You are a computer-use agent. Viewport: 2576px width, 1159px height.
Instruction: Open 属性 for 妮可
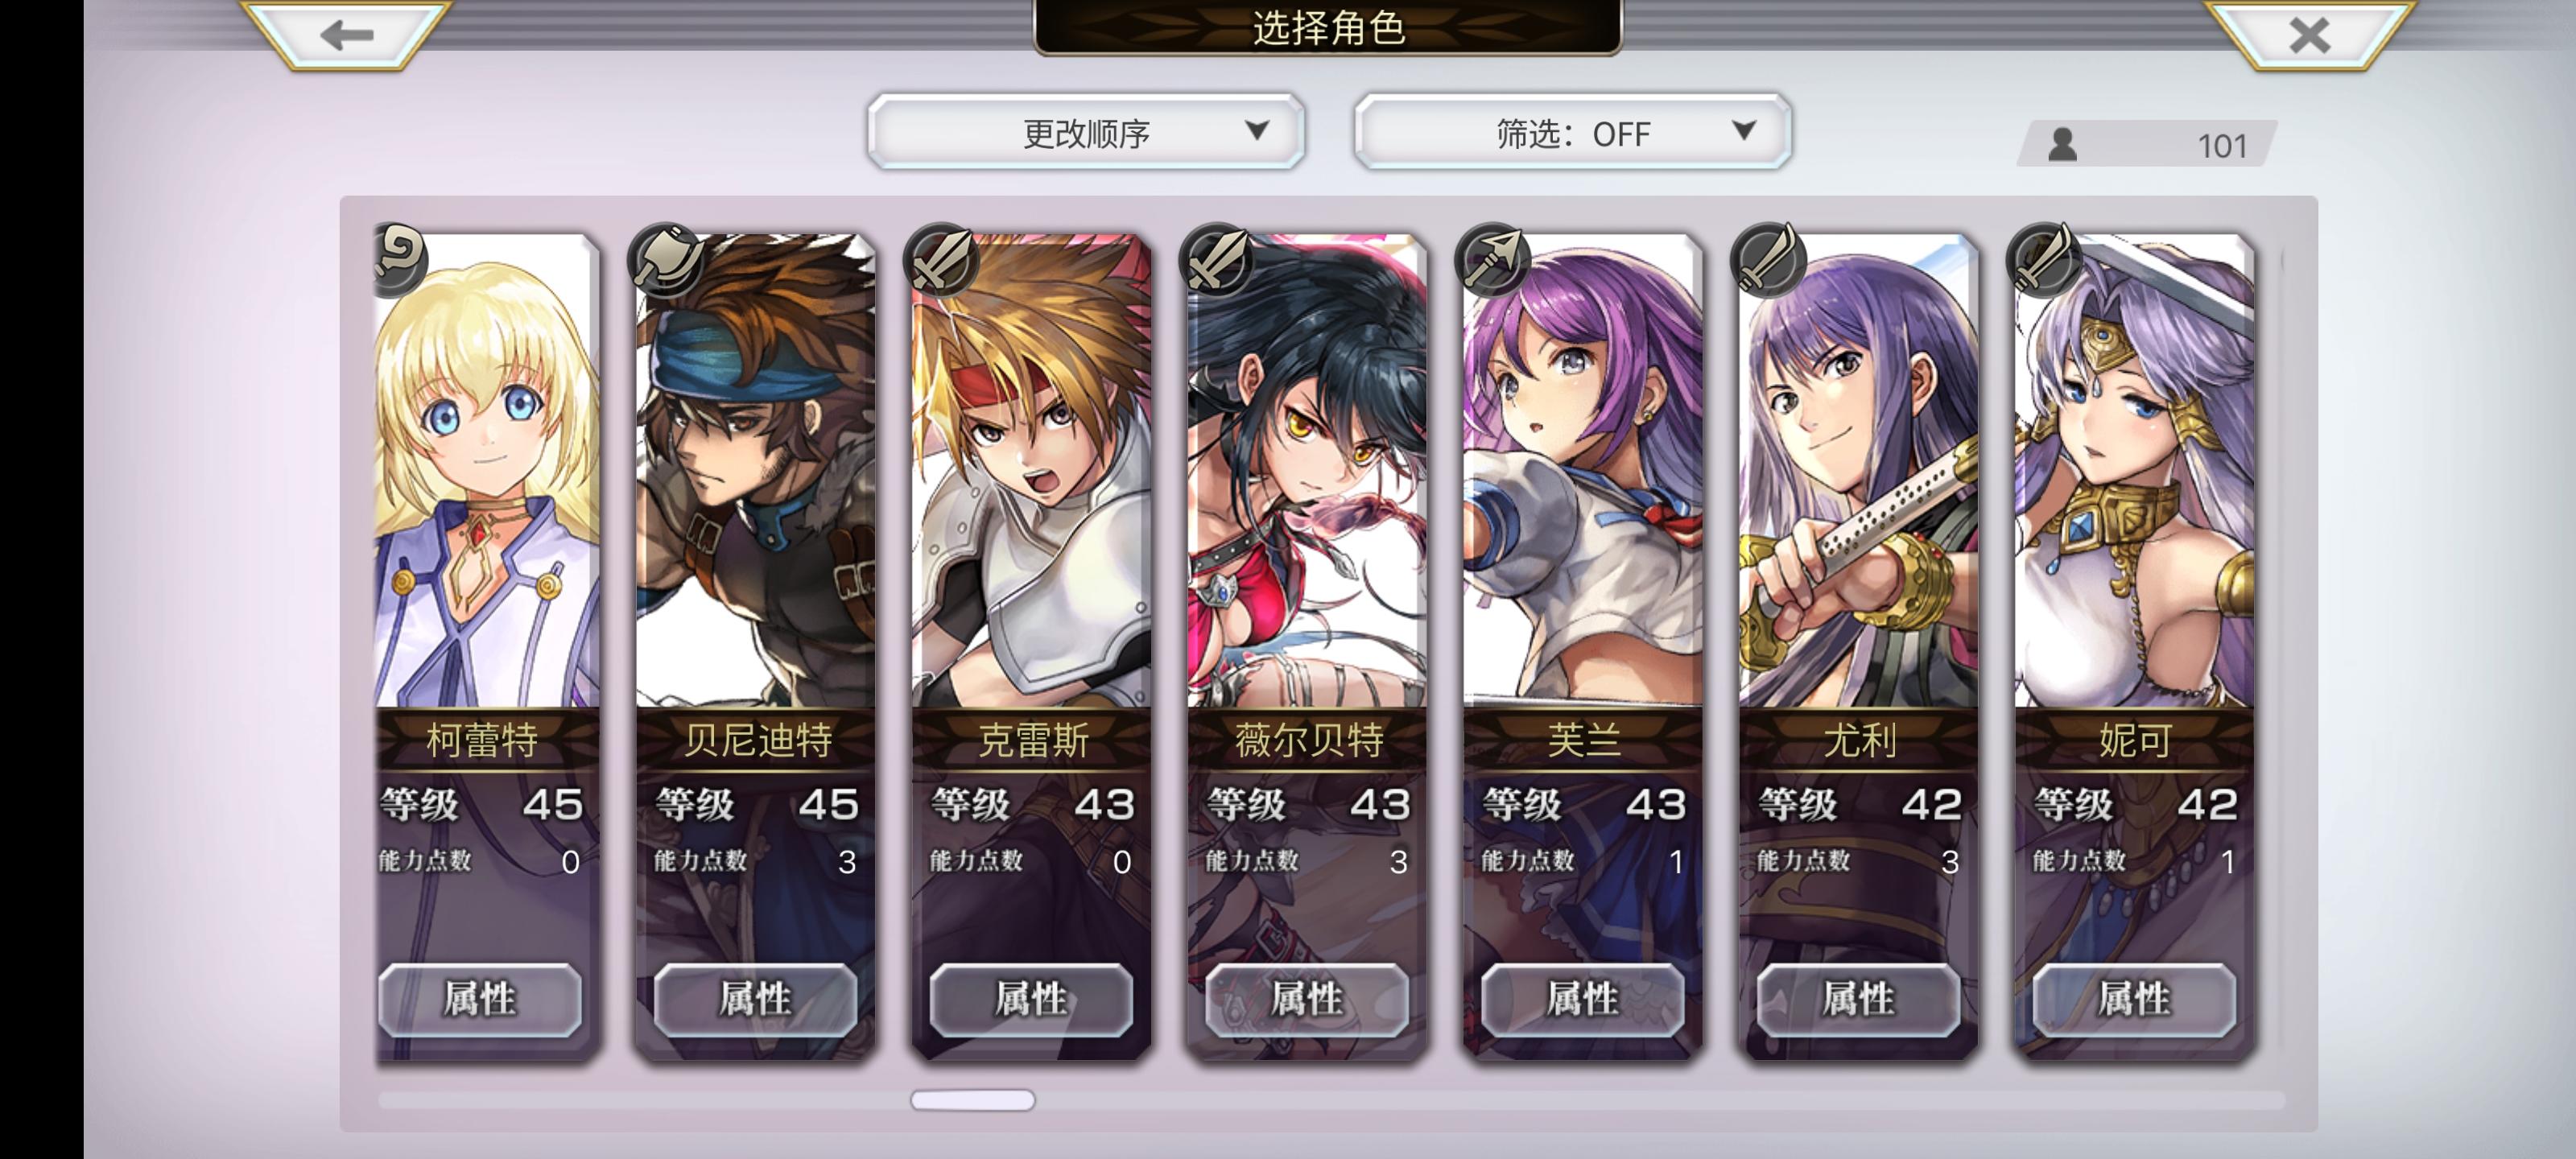pos(2134,998)
